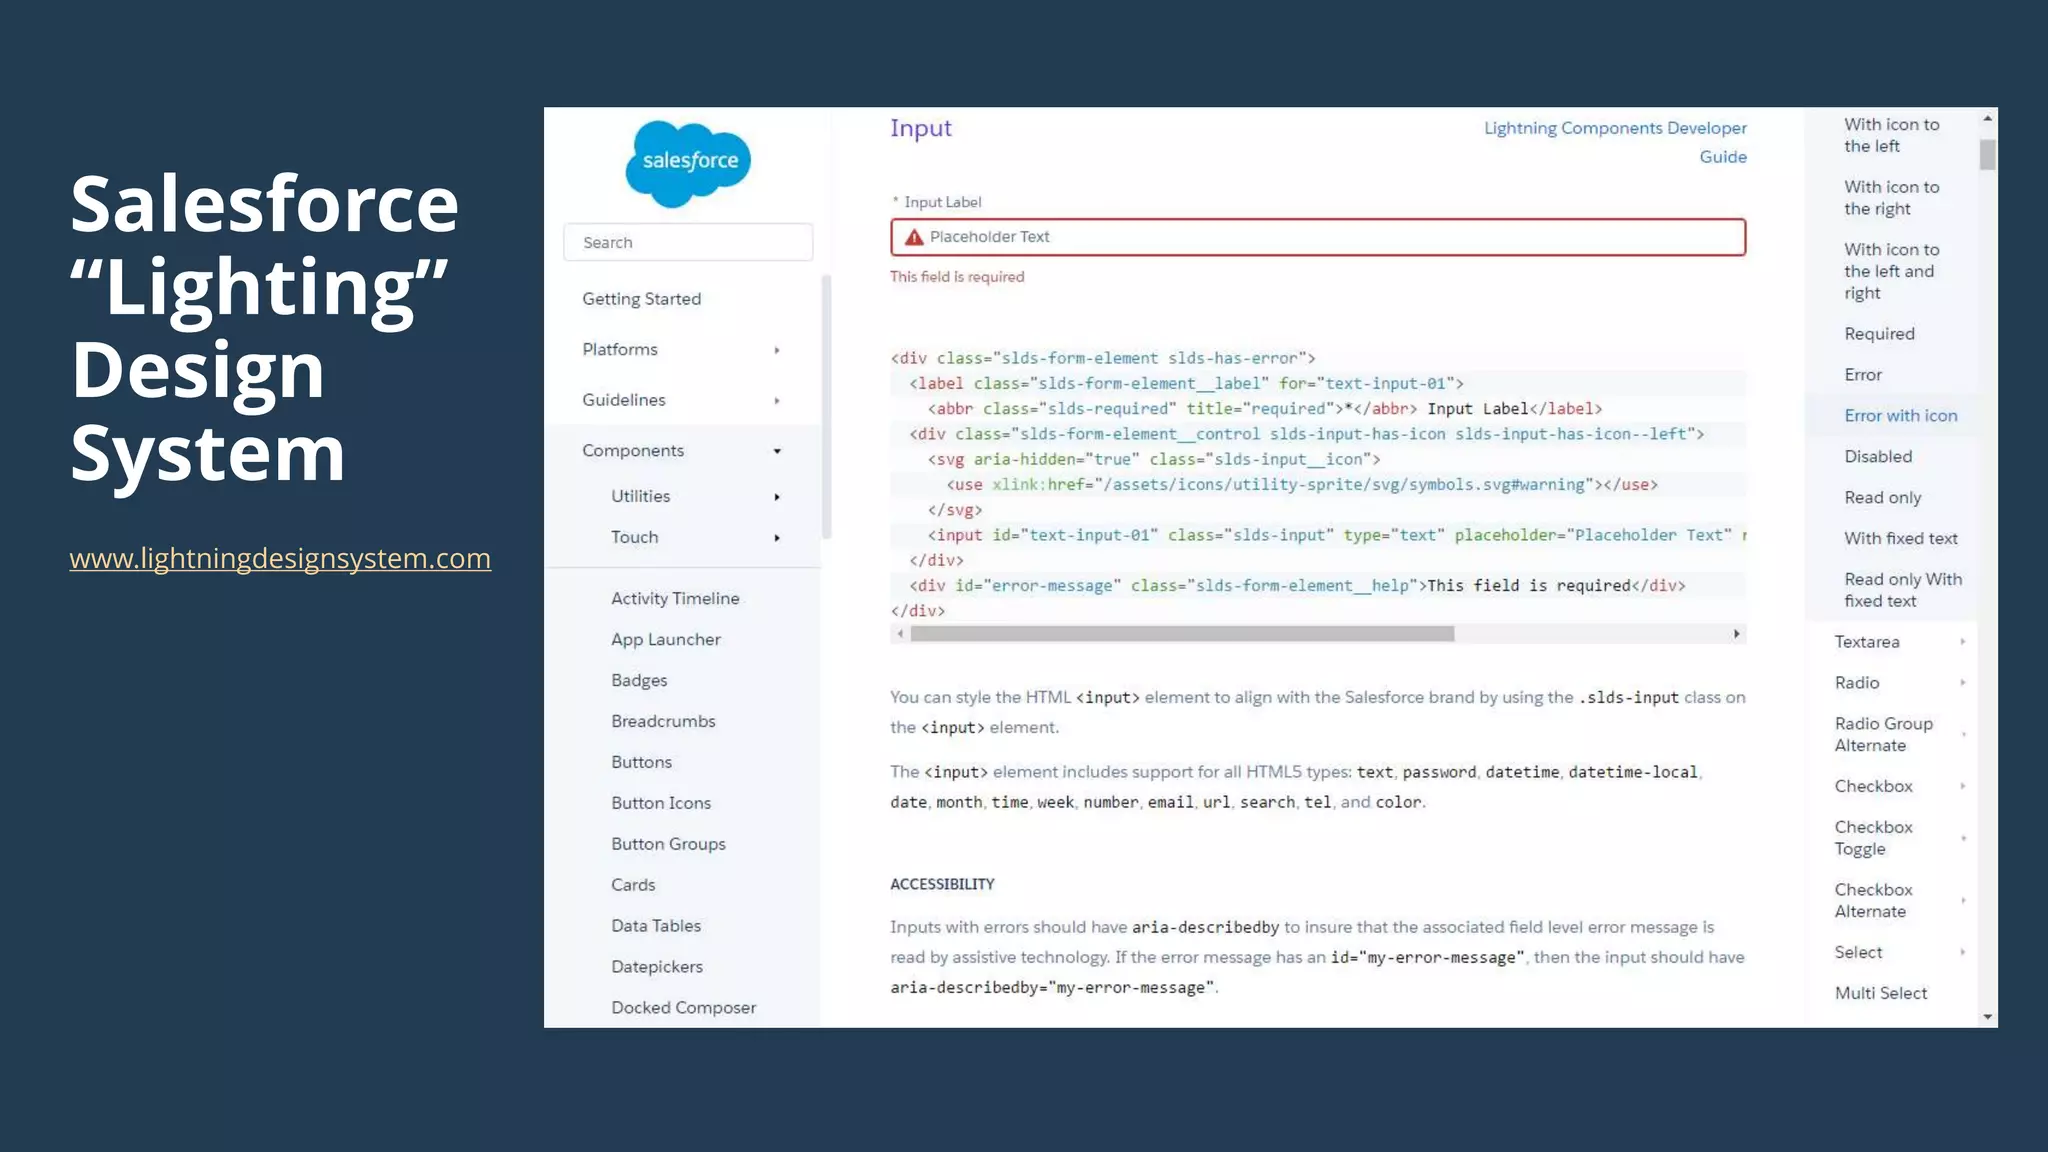The height and width of the screenshot is (1152, 2048).
Task: Click the 'This field is required' message
Action: 957,277
